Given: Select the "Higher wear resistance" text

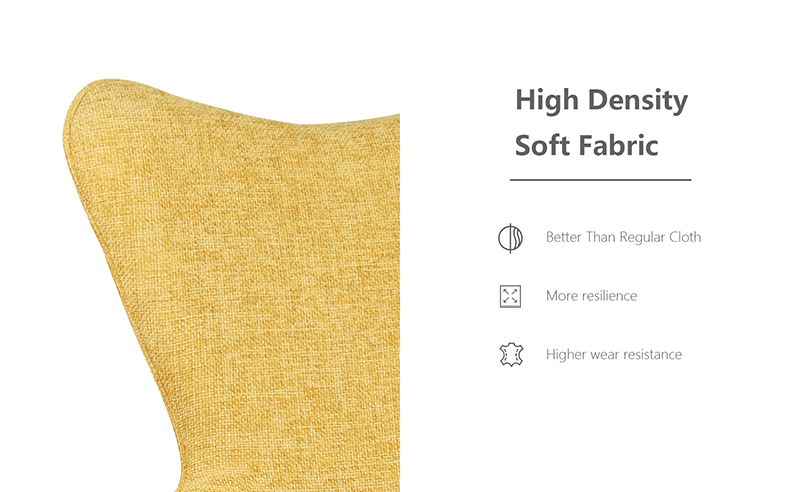Looking at the screenshot, I should [614, 354].
